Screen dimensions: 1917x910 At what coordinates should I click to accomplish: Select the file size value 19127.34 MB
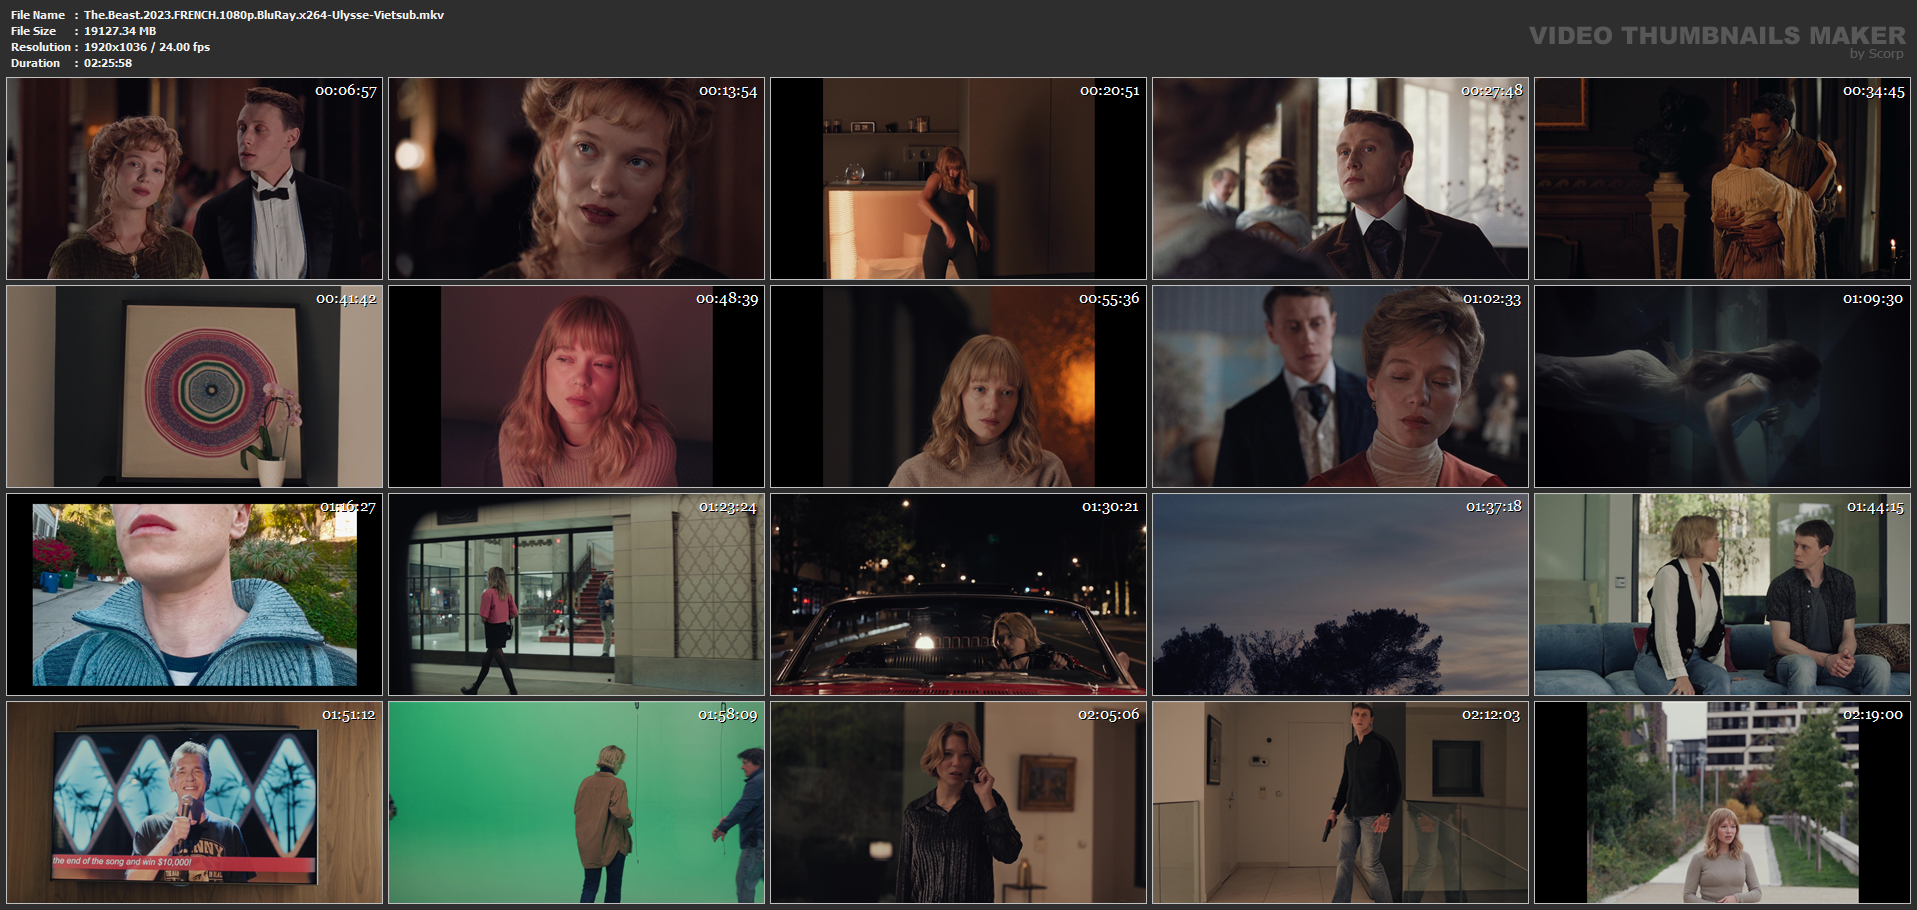[x=120, y=31]
